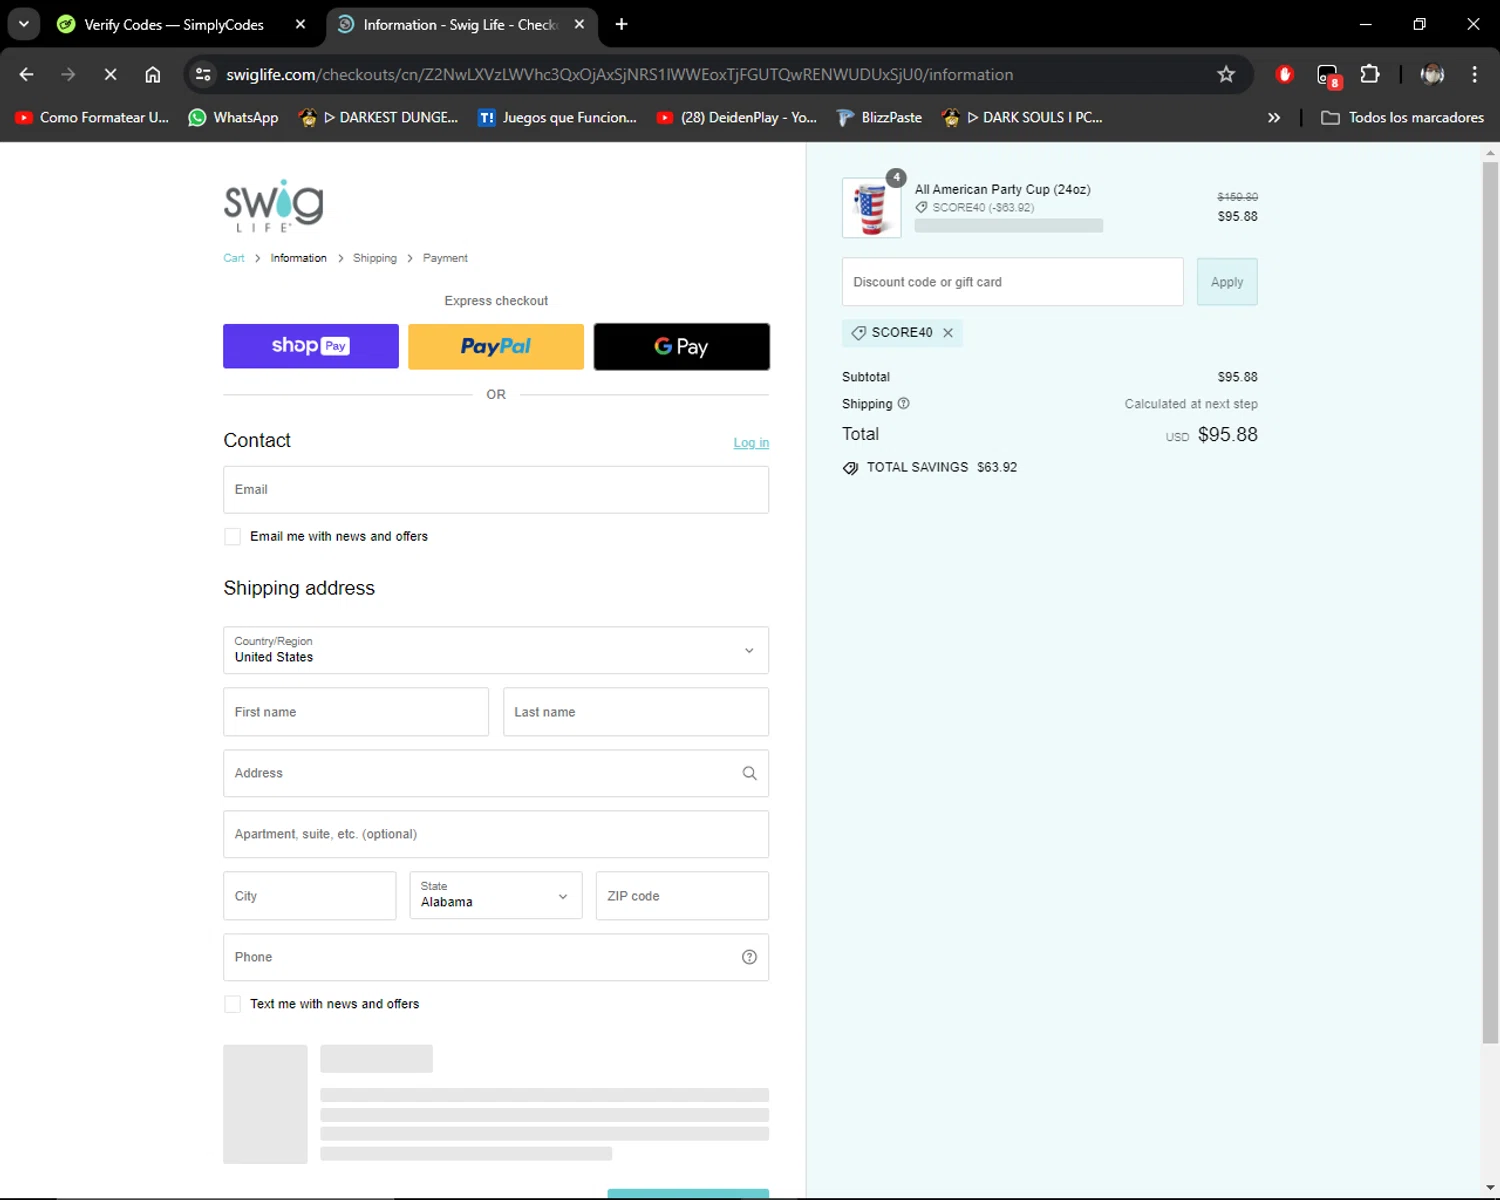Screen dimensions: 1500x1200
Task: Click the address search magnifier icon
Action: click(749, 773)
